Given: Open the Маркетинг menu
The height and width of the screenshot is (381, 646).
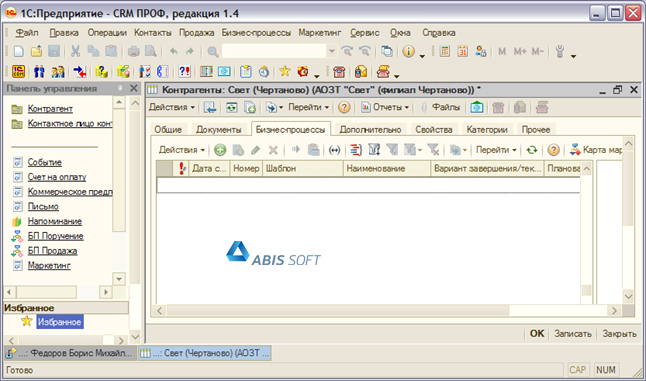Looking at the screenshot, I should pos(320,33).
